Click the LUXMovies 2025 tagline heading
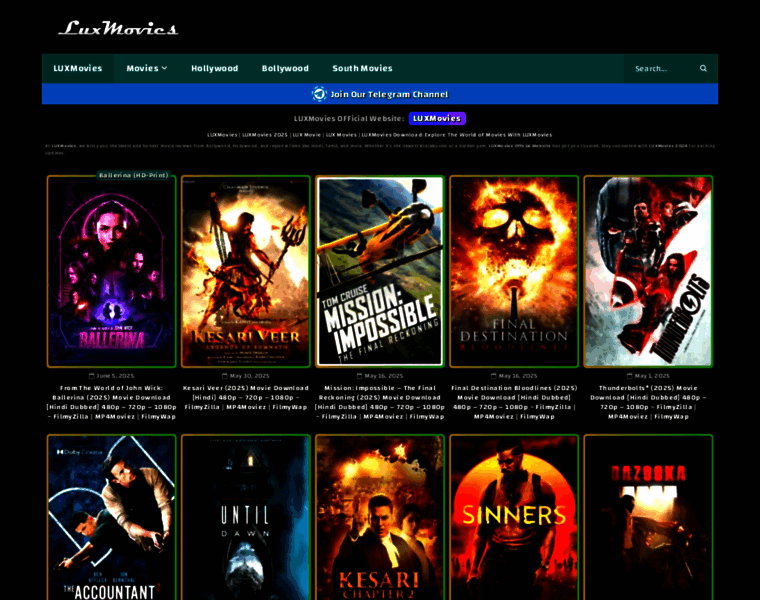Viewport: 760px width, 600px height. 380,135
